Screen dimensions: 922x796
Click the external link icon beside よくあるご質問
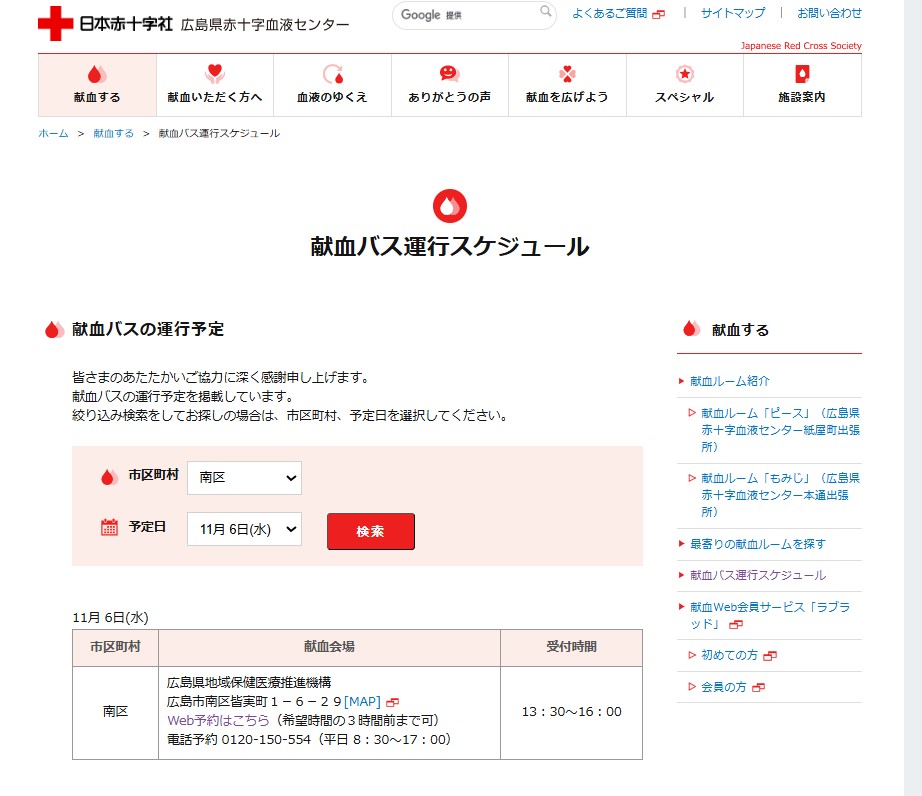click(659, 14)
